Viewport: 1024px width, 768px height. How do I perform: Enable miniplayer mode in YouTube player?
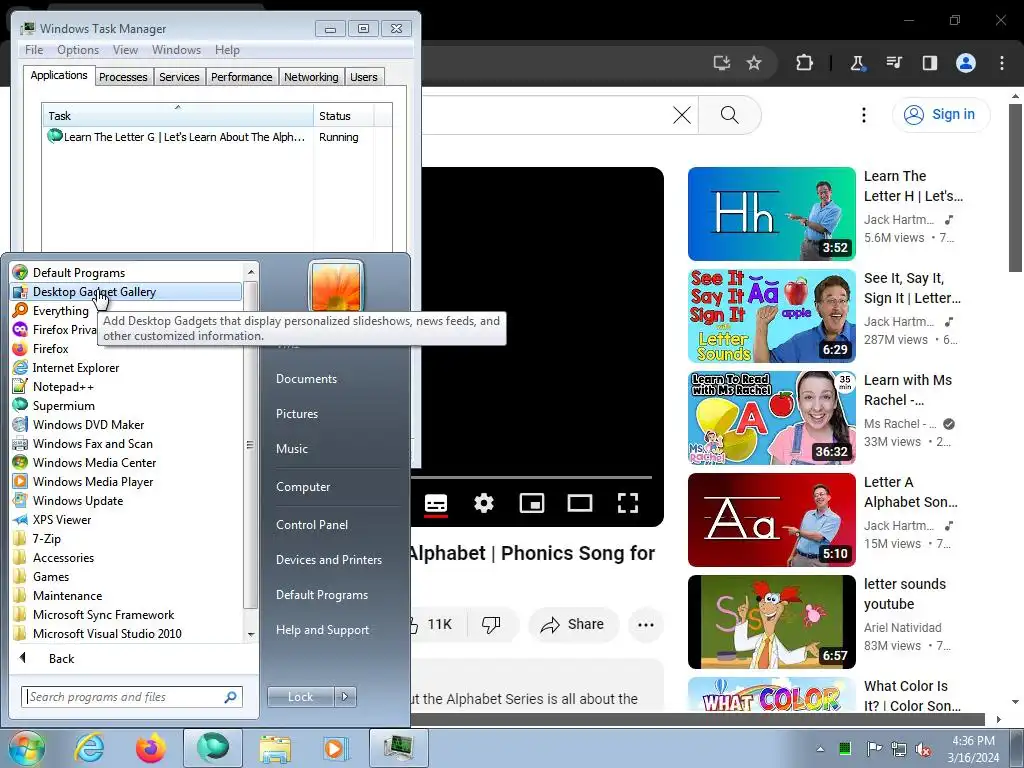pyautogui.click(x=532, y=504)
